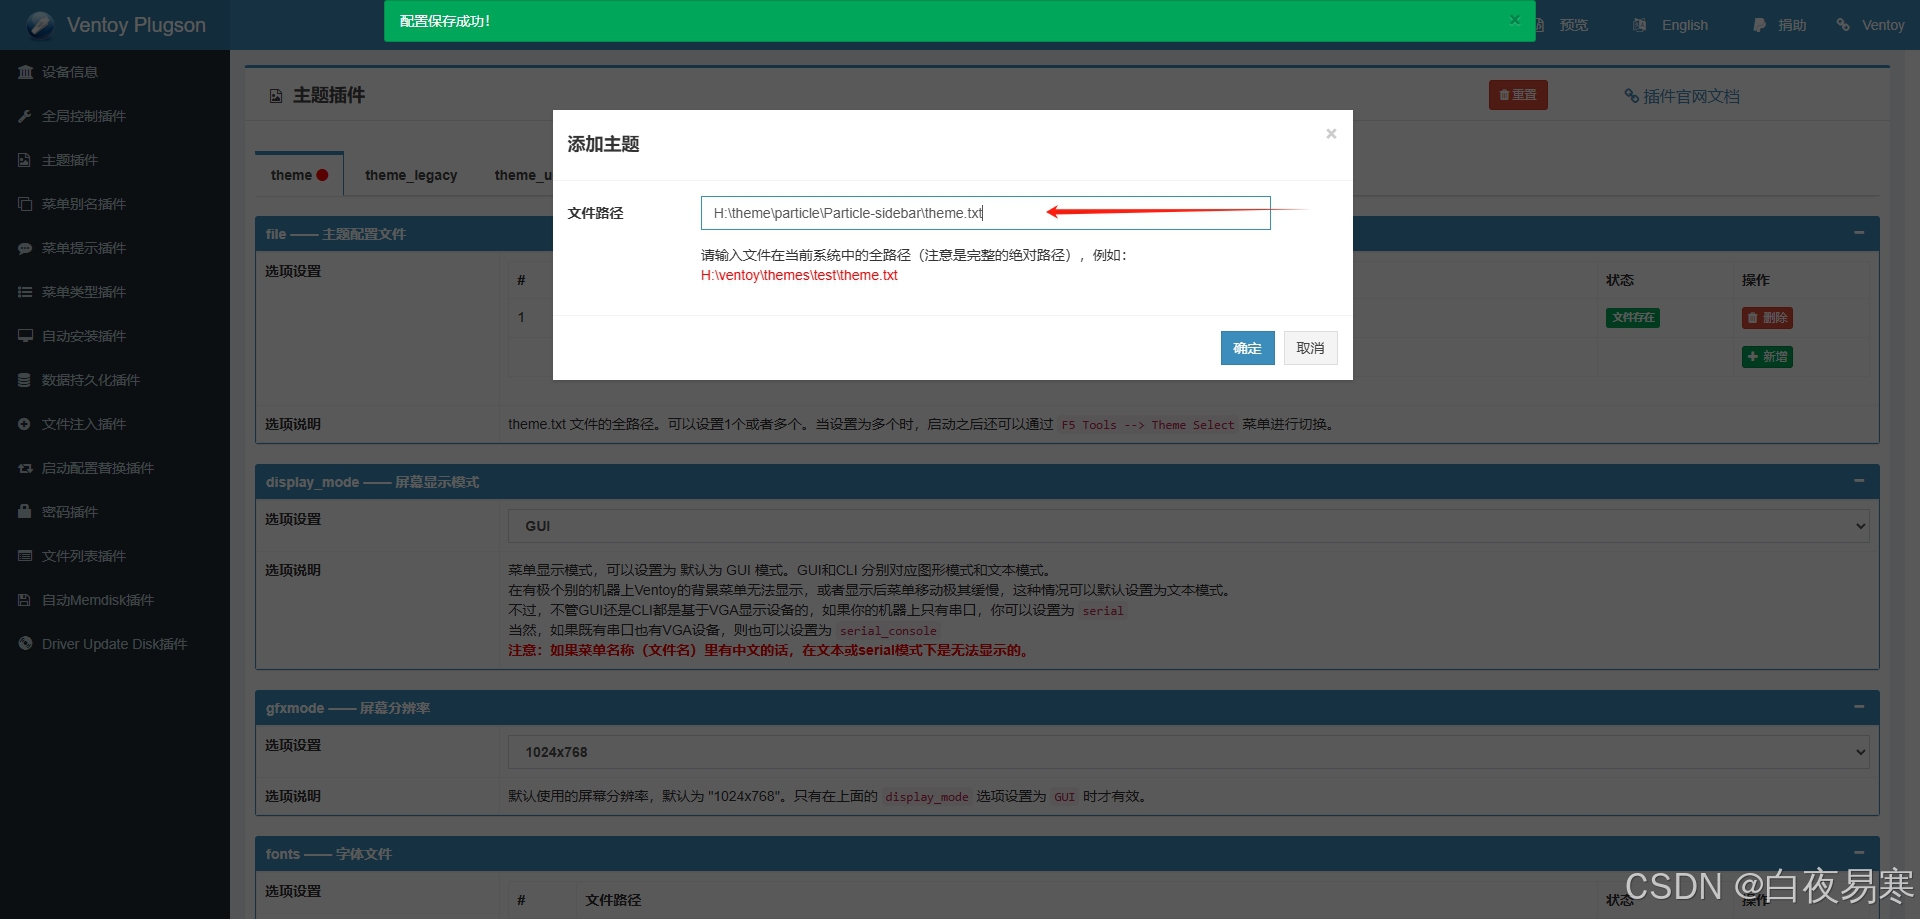This screenshot has height=919, width=1920.
Task: Select the theme tab
Action: pyautogui.click(x=299, y=175)
